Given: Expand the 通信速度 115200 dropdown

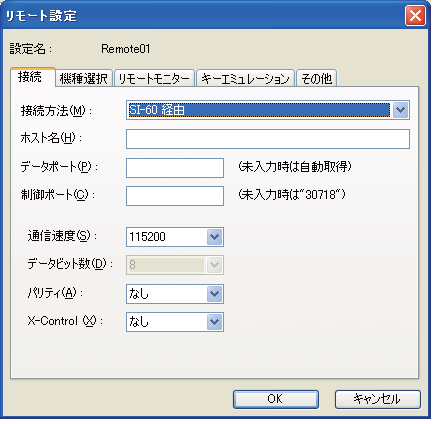Looking at the screenshot, I should click(214, 237).
